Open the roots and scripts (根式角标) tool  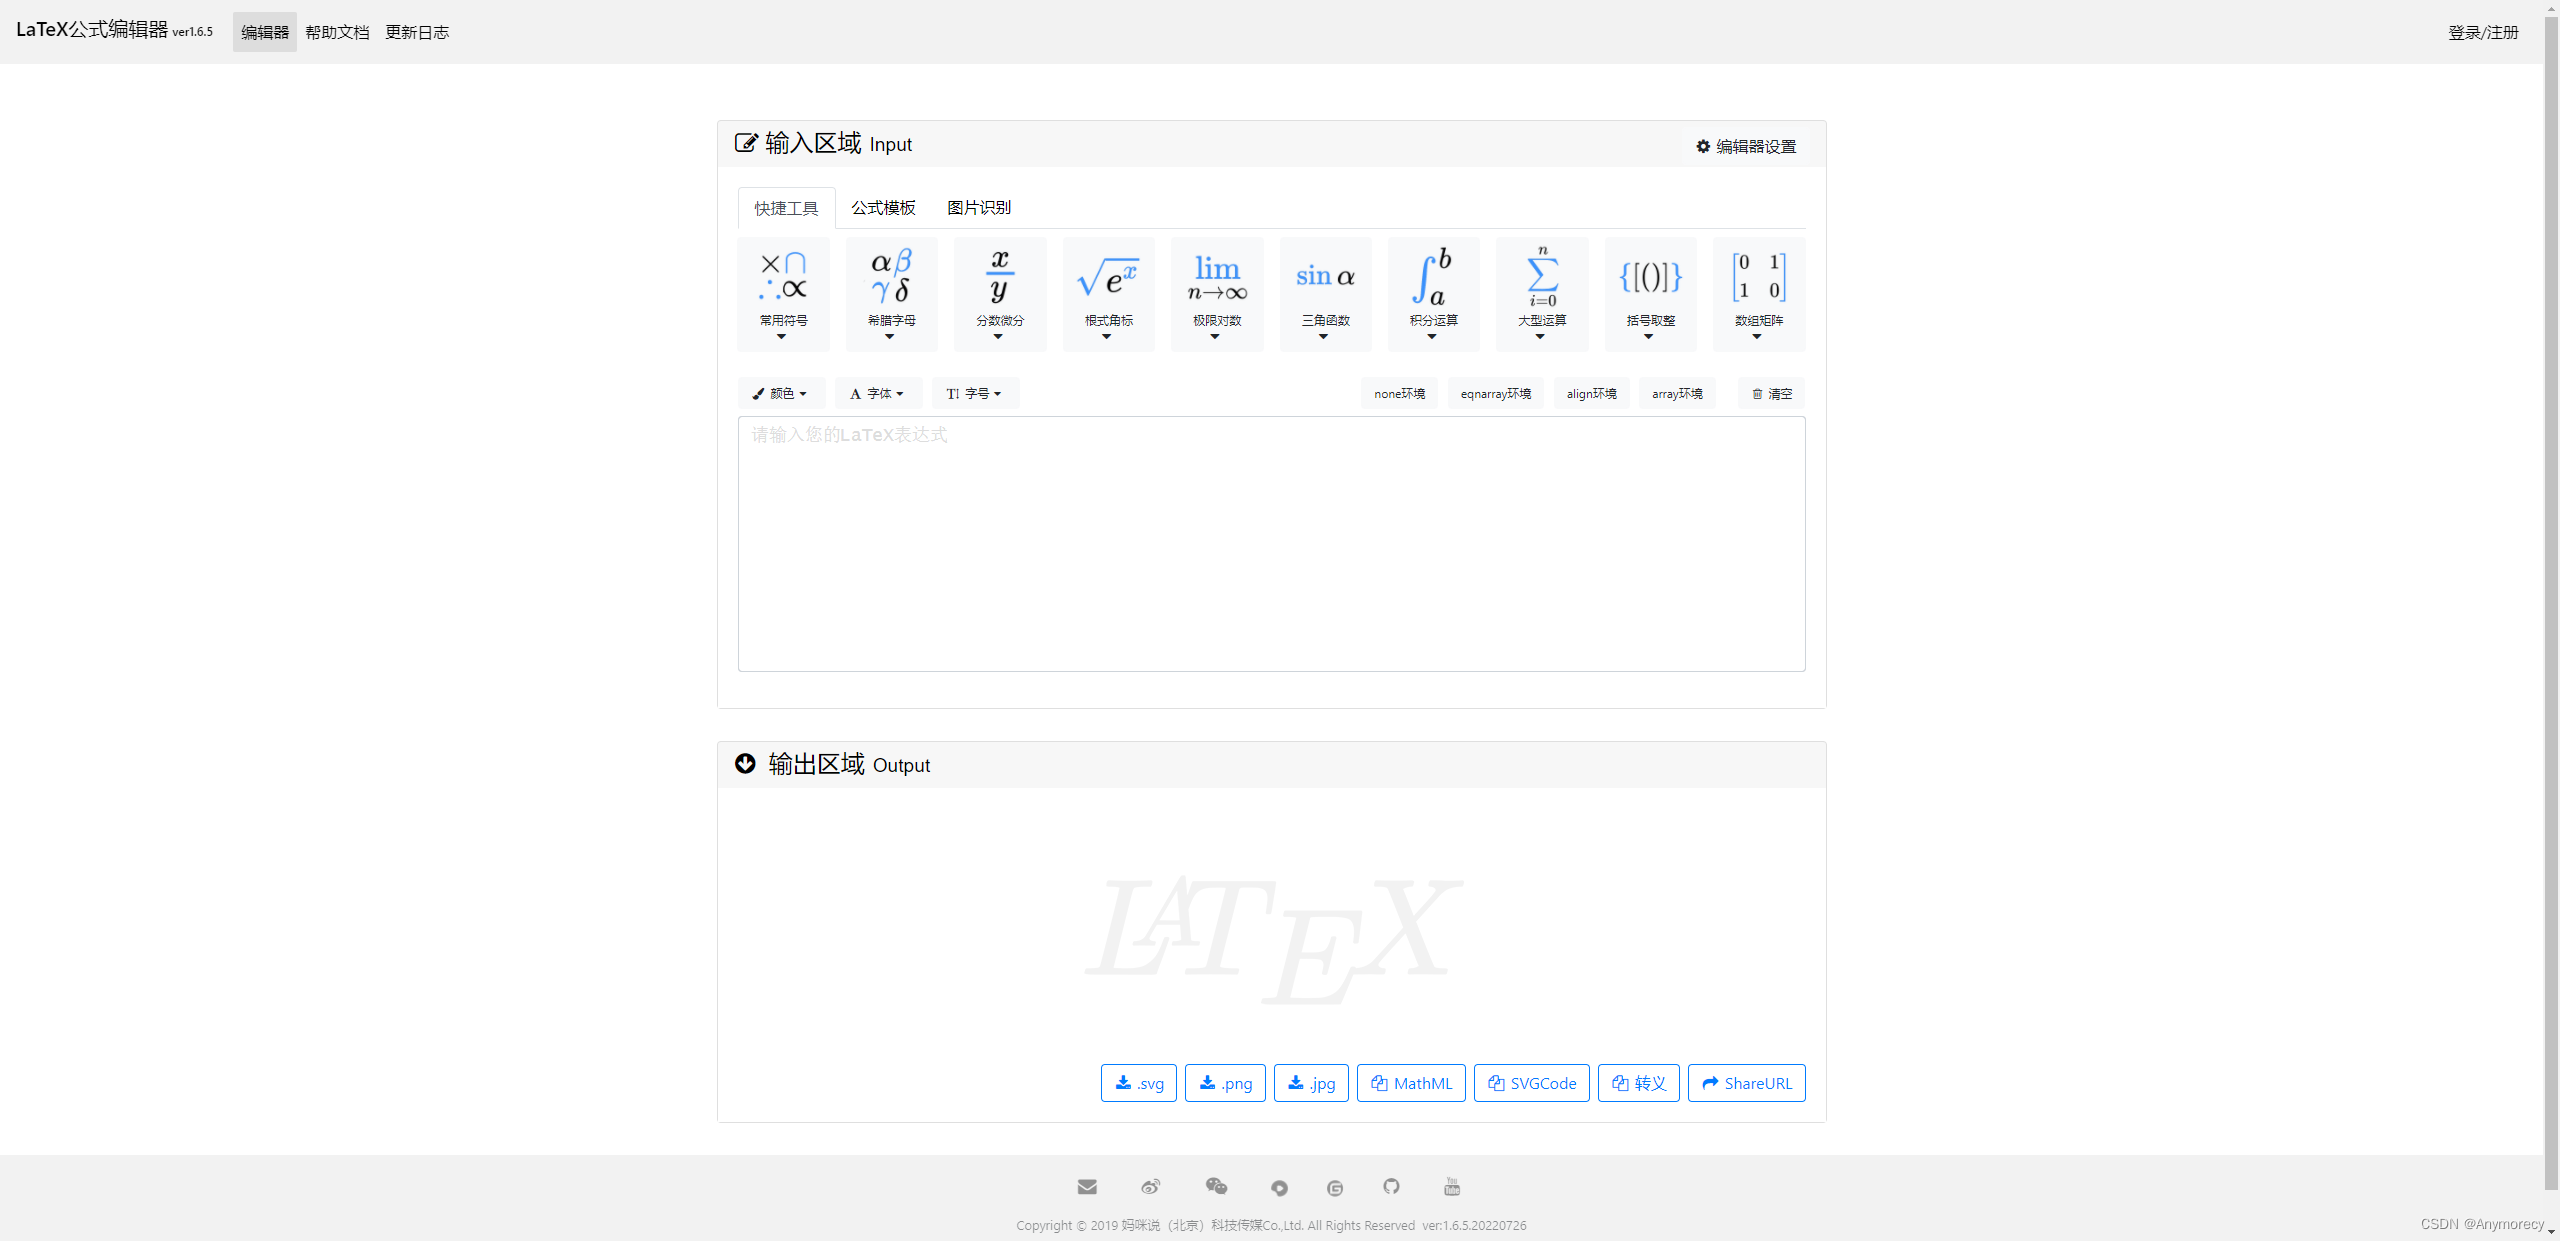[x=1108, y=294]
